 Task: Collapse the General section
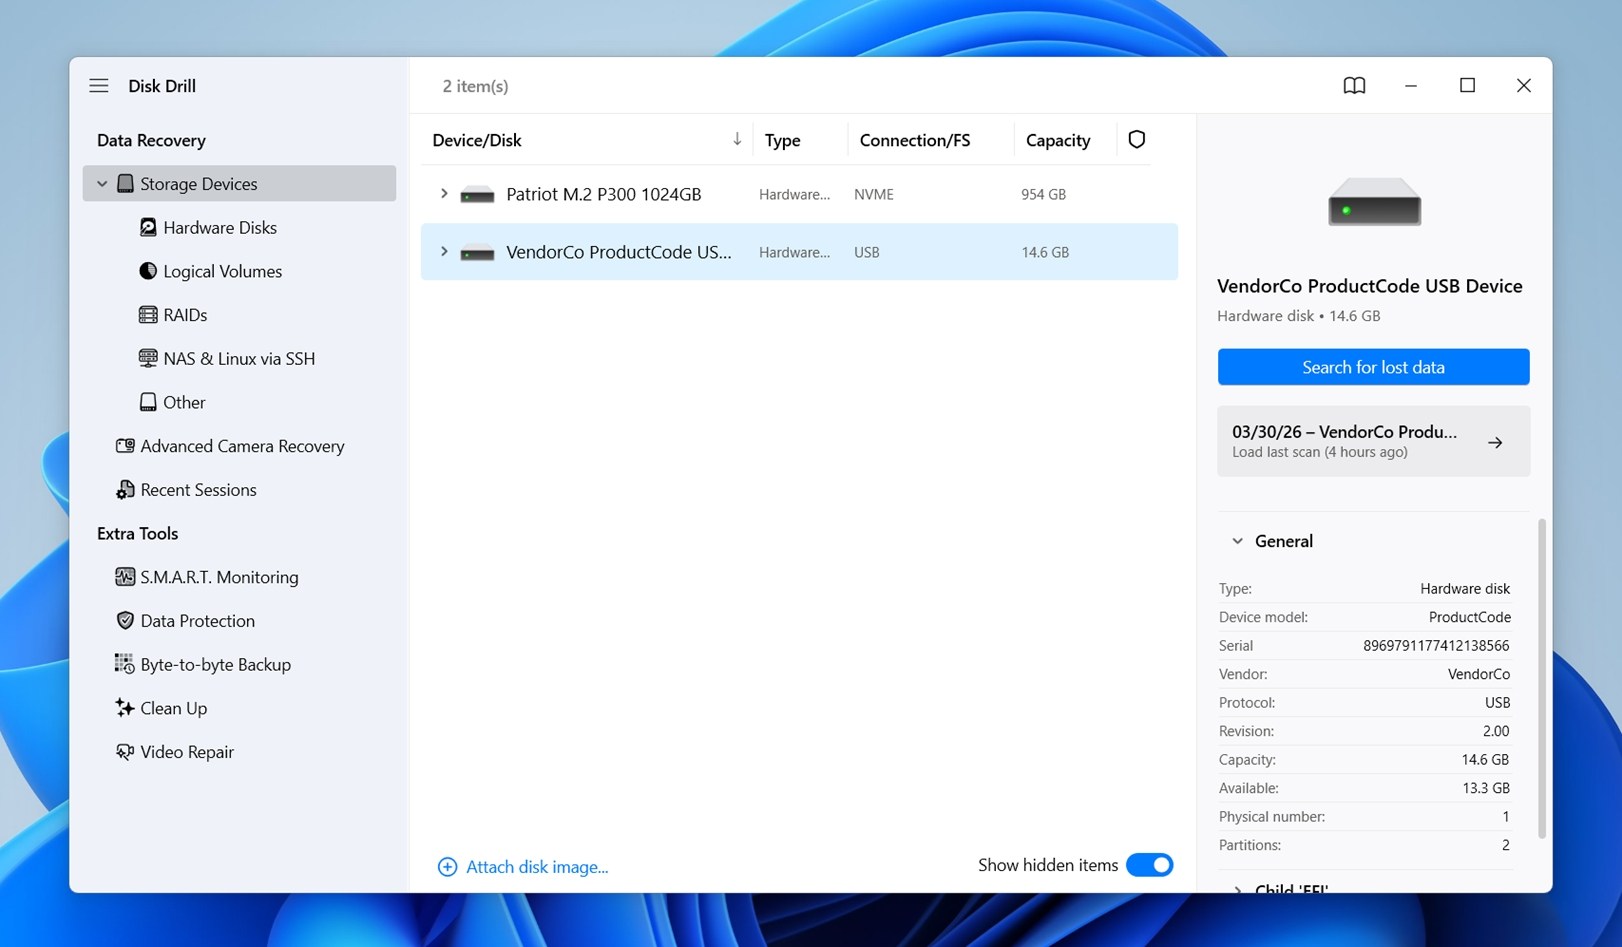1237,541
